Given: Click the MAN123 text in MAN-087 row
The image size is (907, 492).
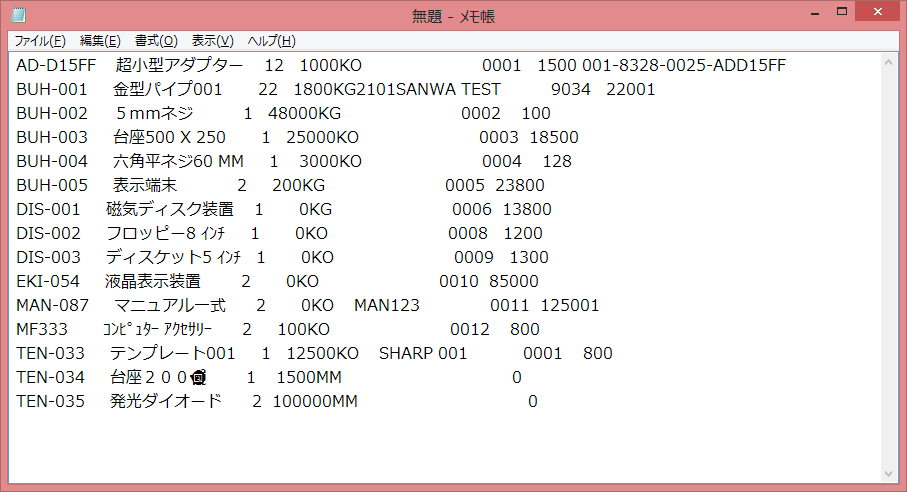Looking at the screenshot, I should pos(387,306).
